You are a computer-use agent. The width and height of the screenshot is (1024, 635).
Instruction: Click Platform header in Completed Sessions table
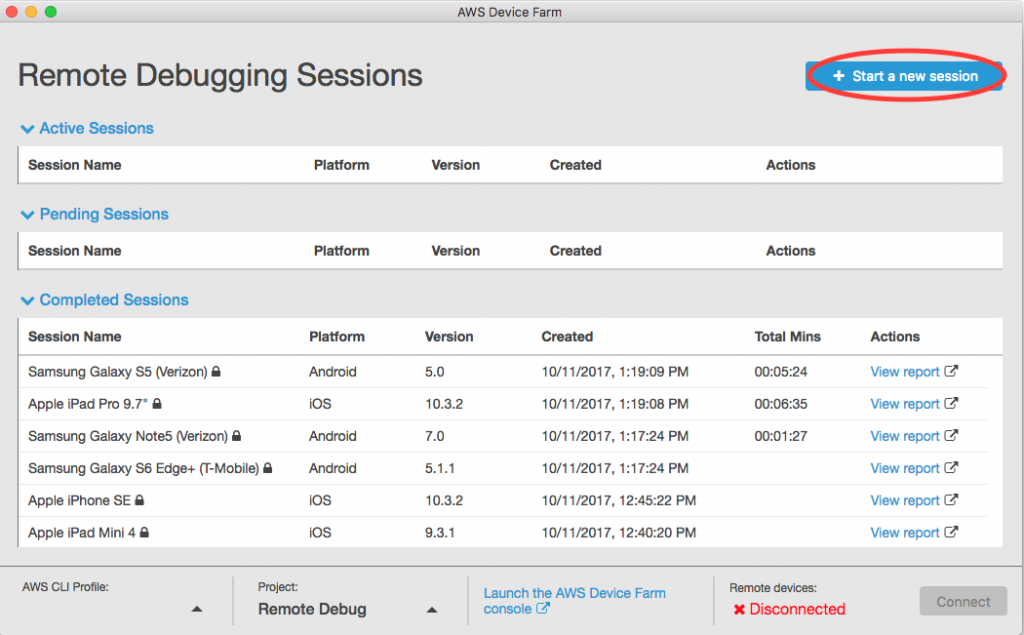click(337, 336)
